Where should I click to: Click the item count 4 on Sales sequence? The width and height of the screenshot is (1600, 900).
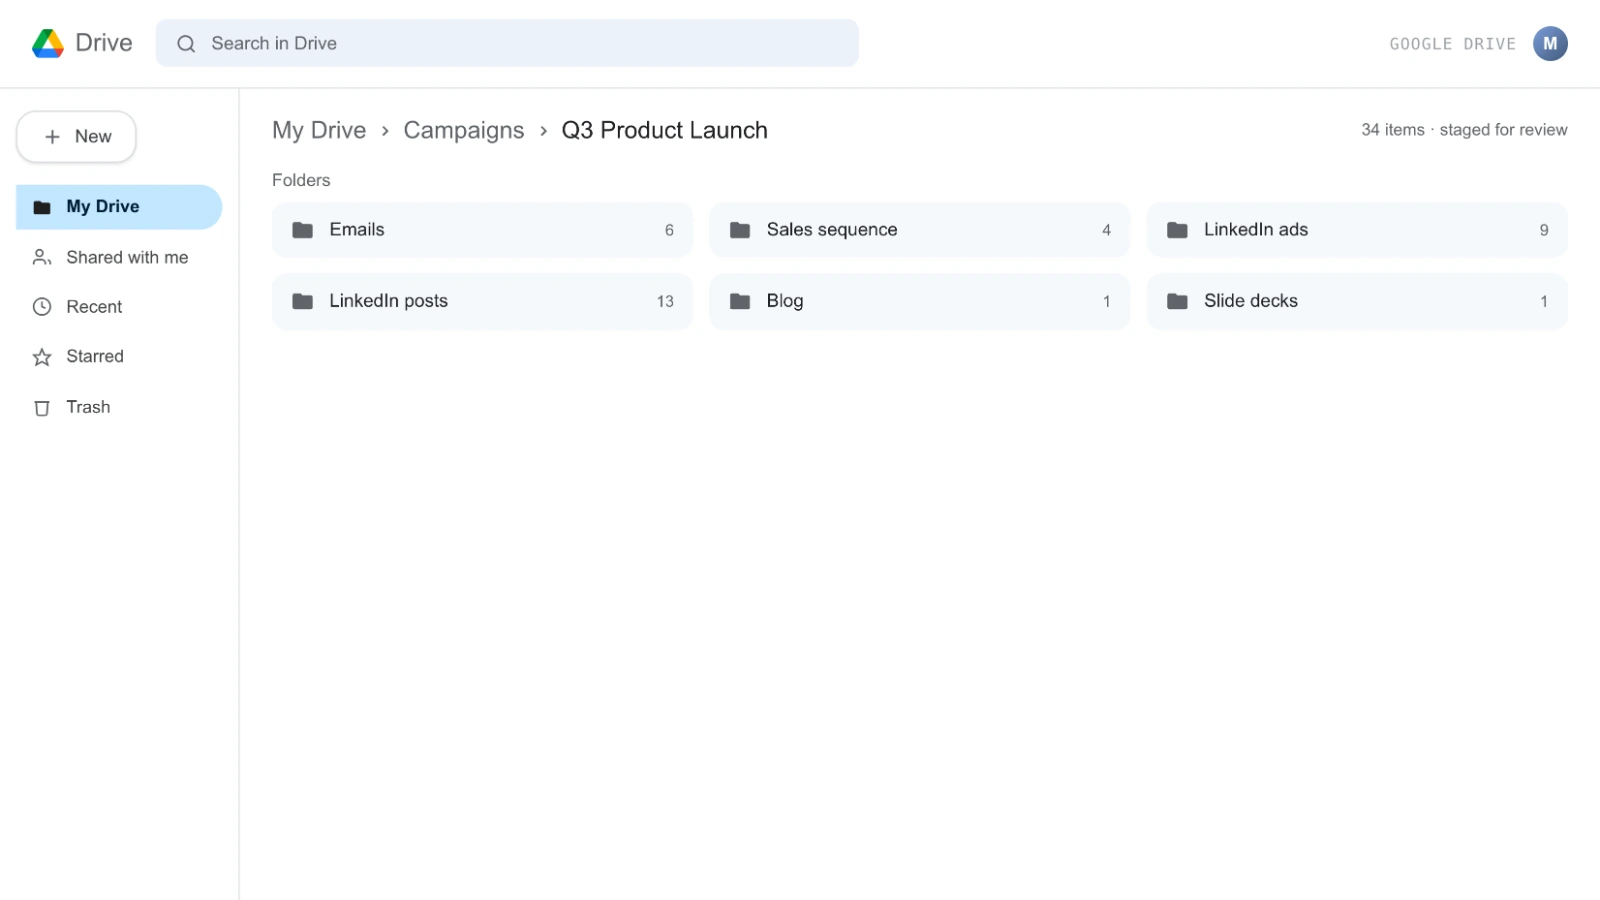1106,230
